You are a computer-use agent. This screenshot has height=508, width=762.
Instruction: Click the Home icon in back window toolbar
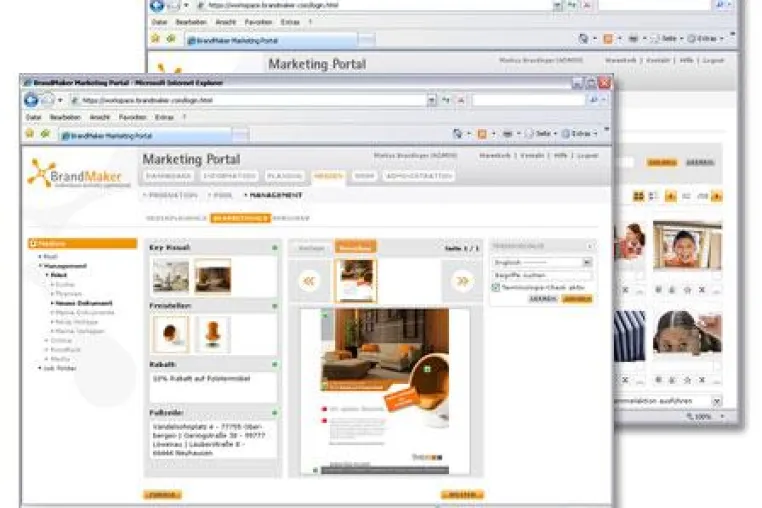point(583,38)
